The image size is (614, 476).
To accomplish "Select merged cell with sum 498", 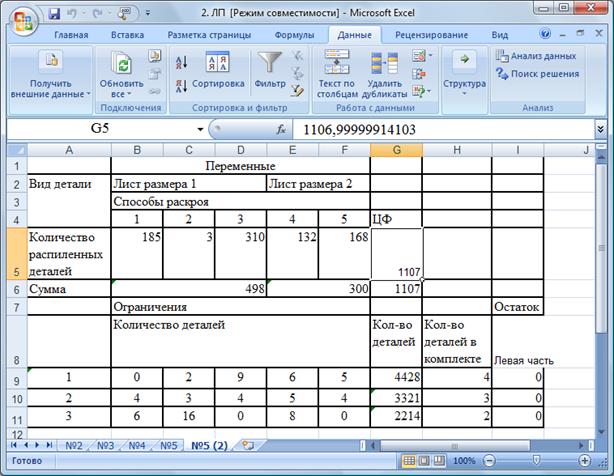I will (x=189, y=288).
